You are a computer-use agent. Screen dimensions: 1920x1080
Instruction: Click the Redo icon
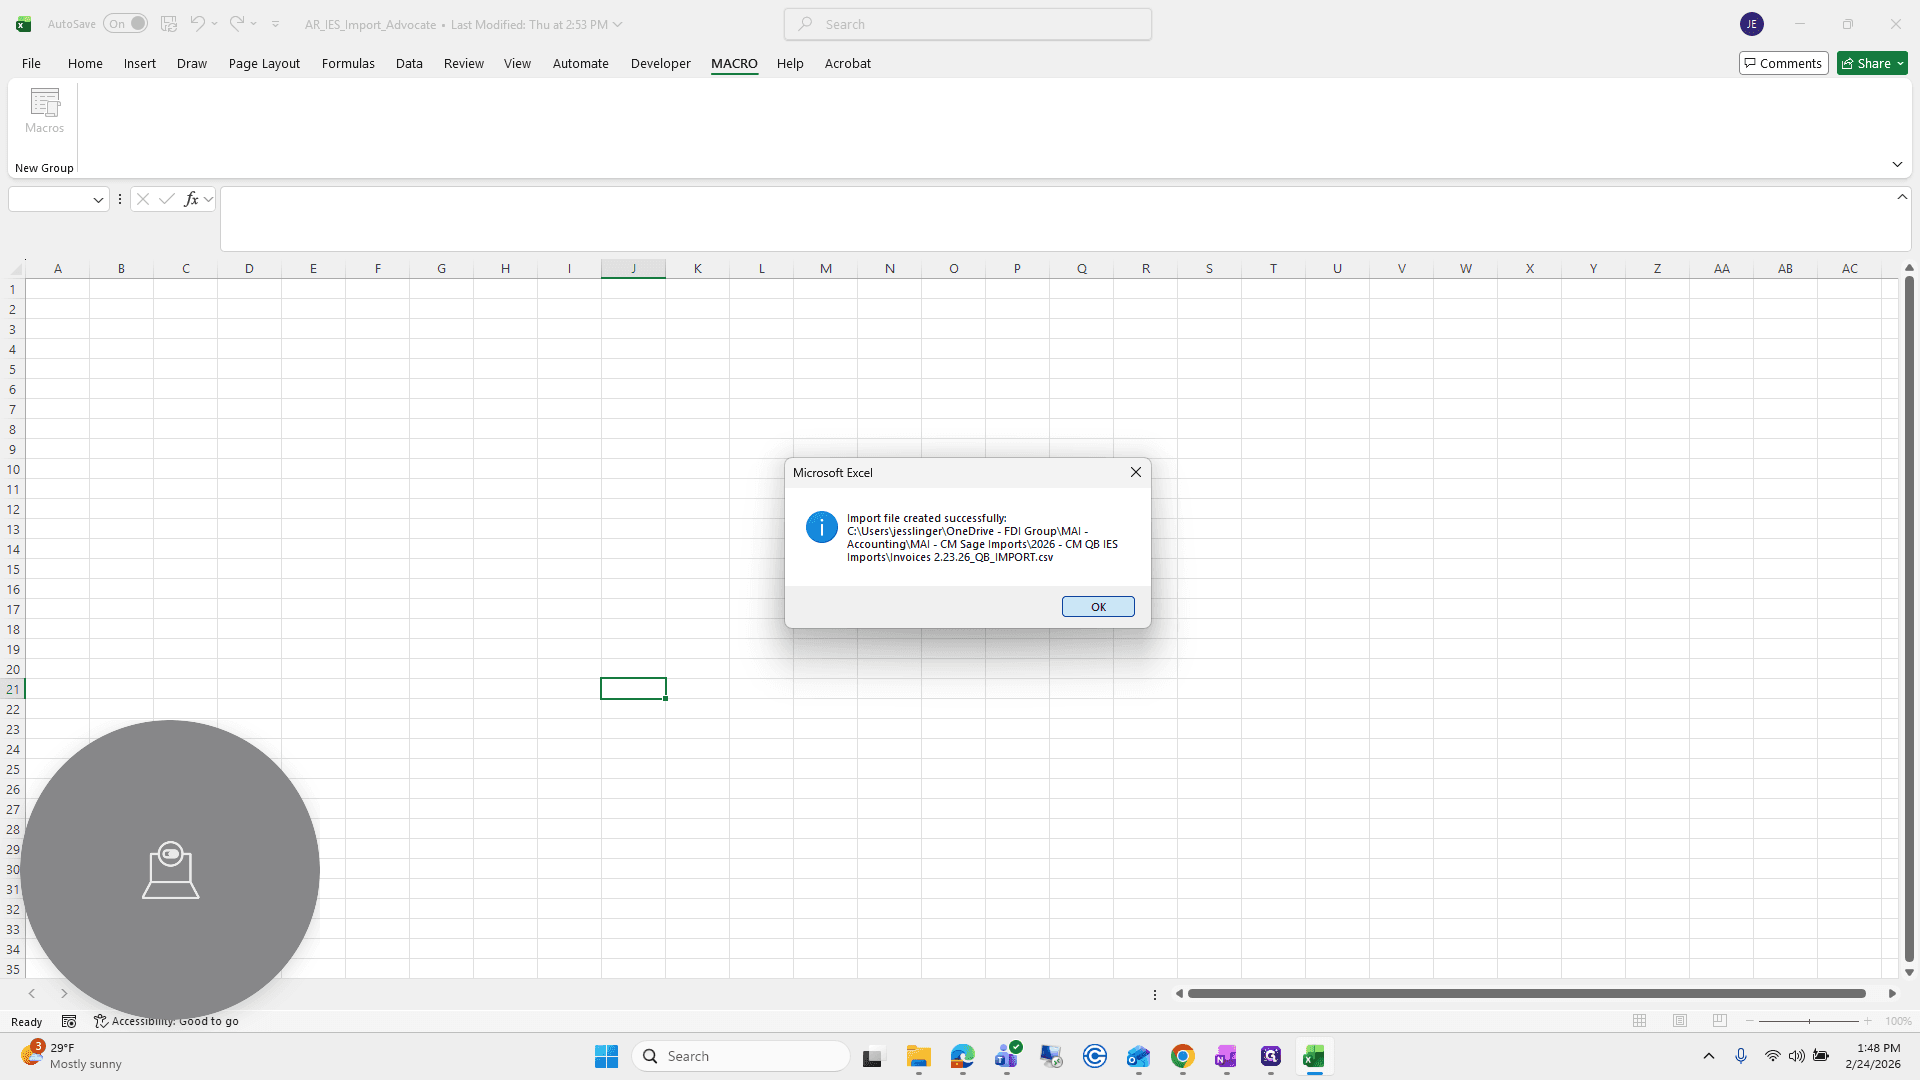click(x=236, y=23)
